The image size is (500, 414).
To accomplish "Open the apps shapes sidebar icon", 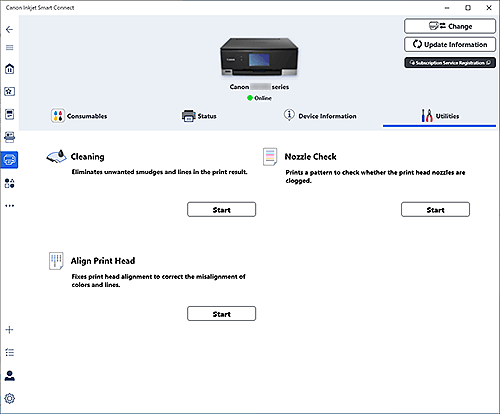I will [x=9, y=183].
